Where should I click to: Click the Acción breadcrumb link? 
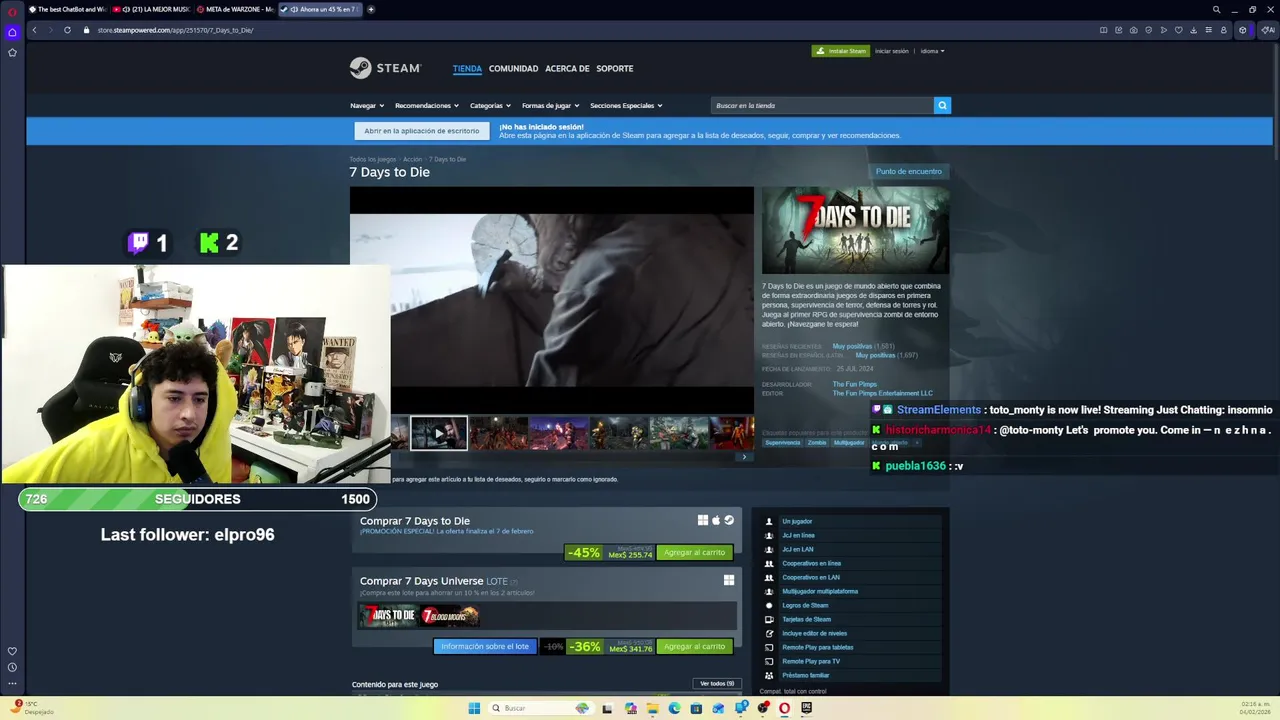click(x=412, y=159)
